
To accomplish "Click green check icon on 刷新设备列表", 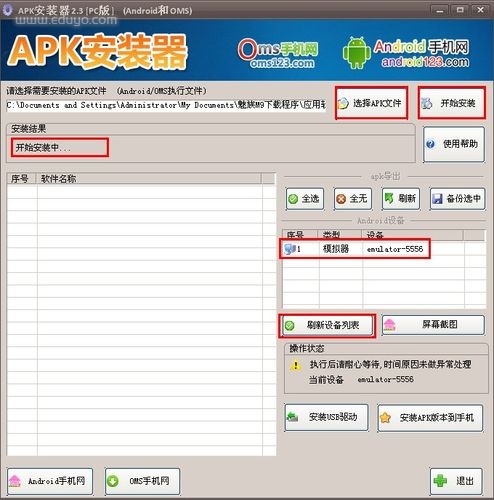I will [x=290, y=325].
